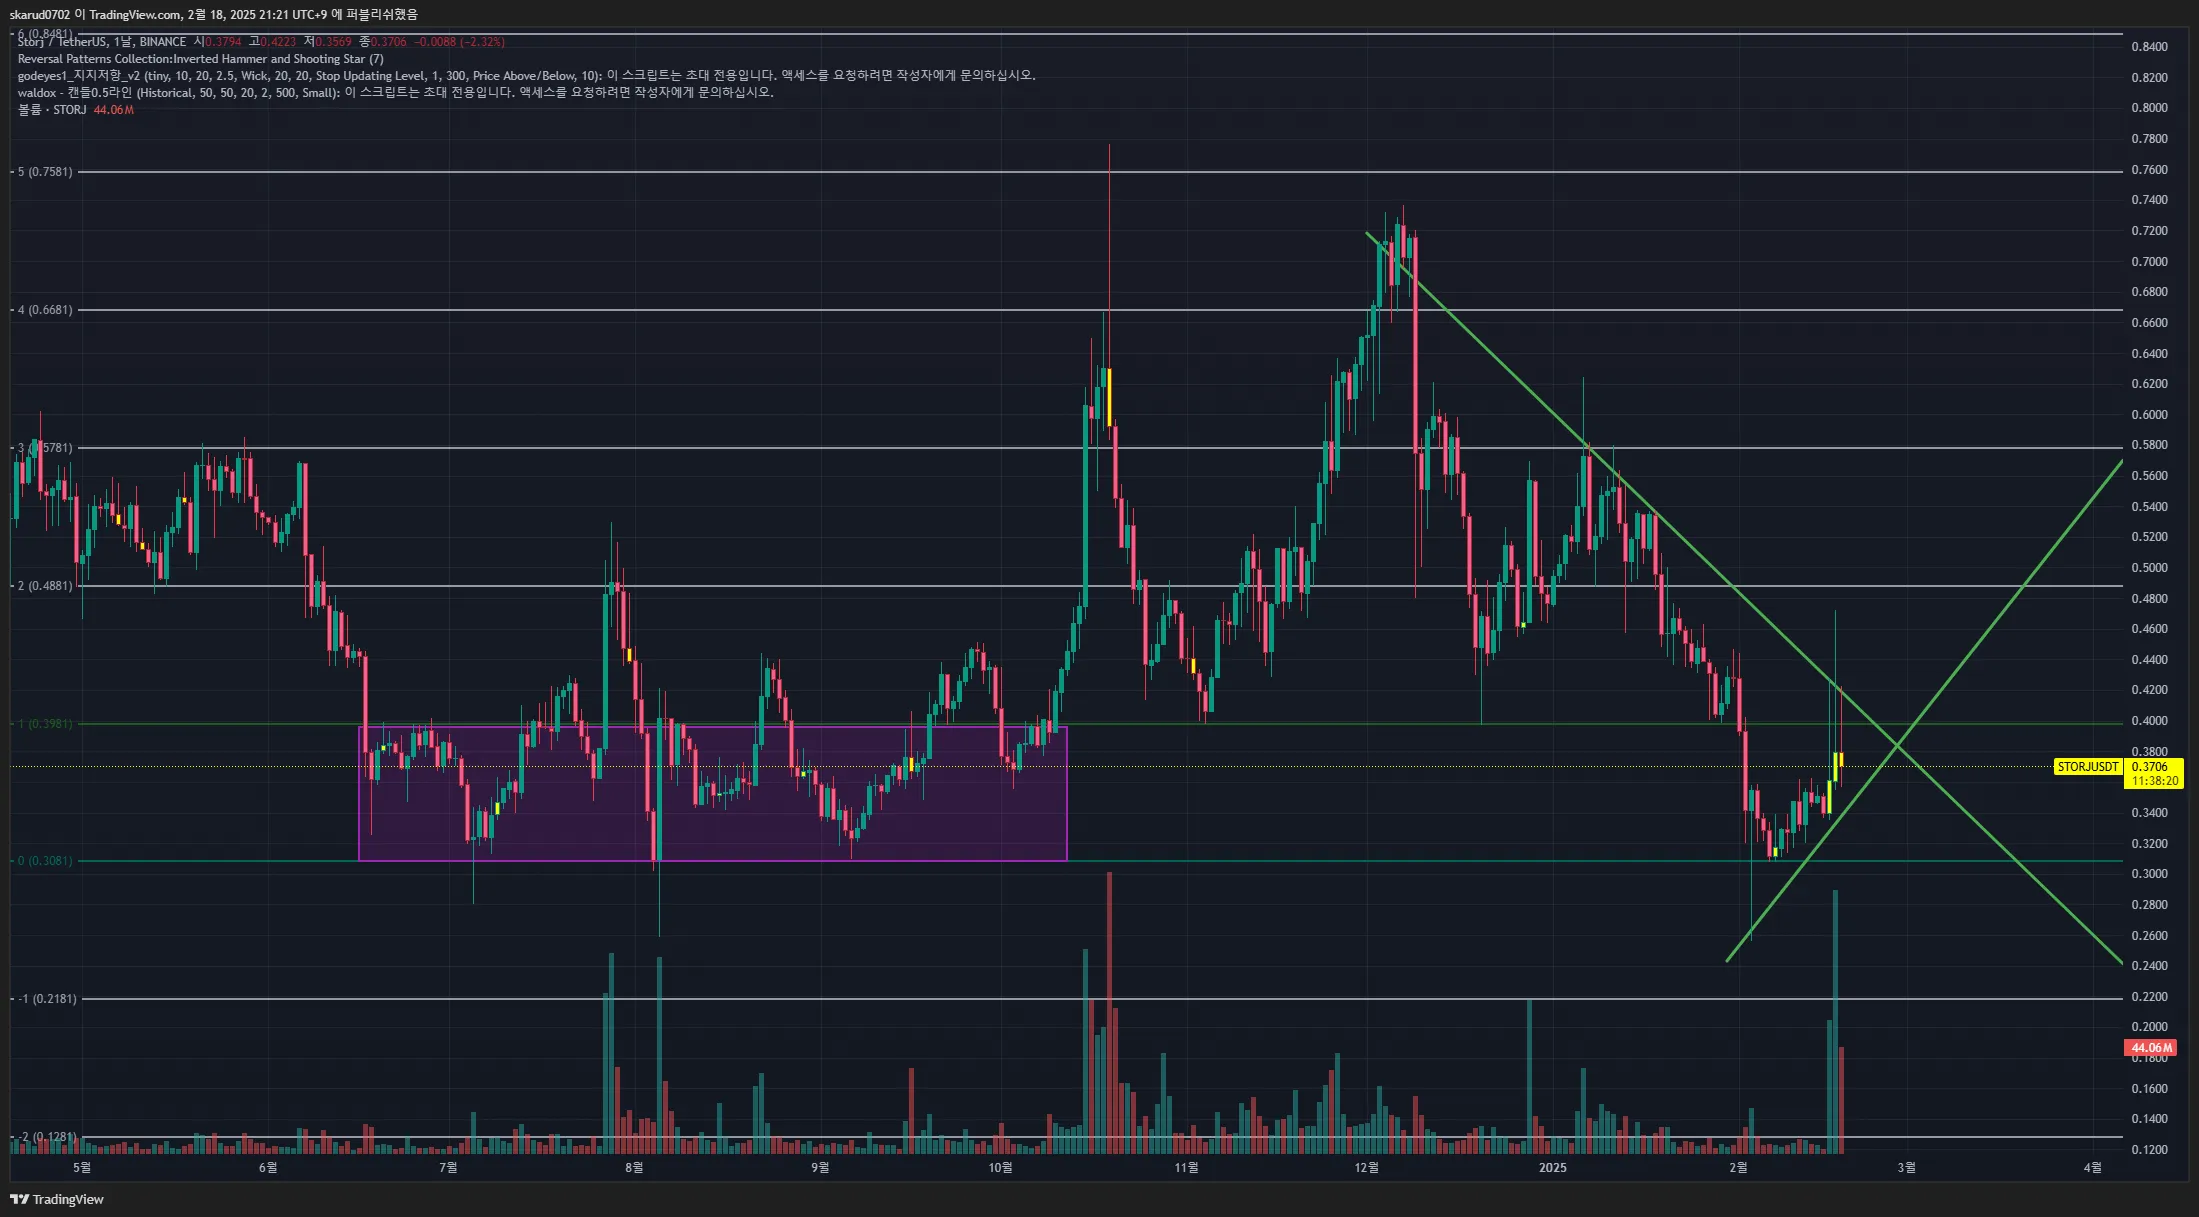Select the Fibonacci label -2 (0.1281)

point(48,1137)
